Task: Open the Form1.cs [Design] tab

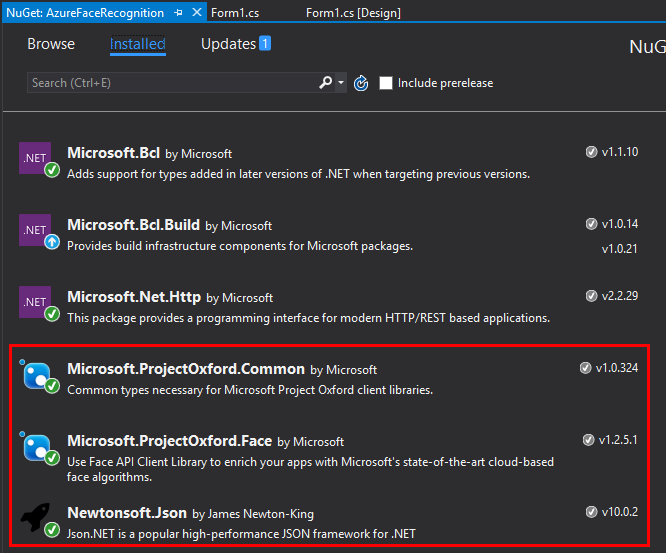Action: click(353, 13)
